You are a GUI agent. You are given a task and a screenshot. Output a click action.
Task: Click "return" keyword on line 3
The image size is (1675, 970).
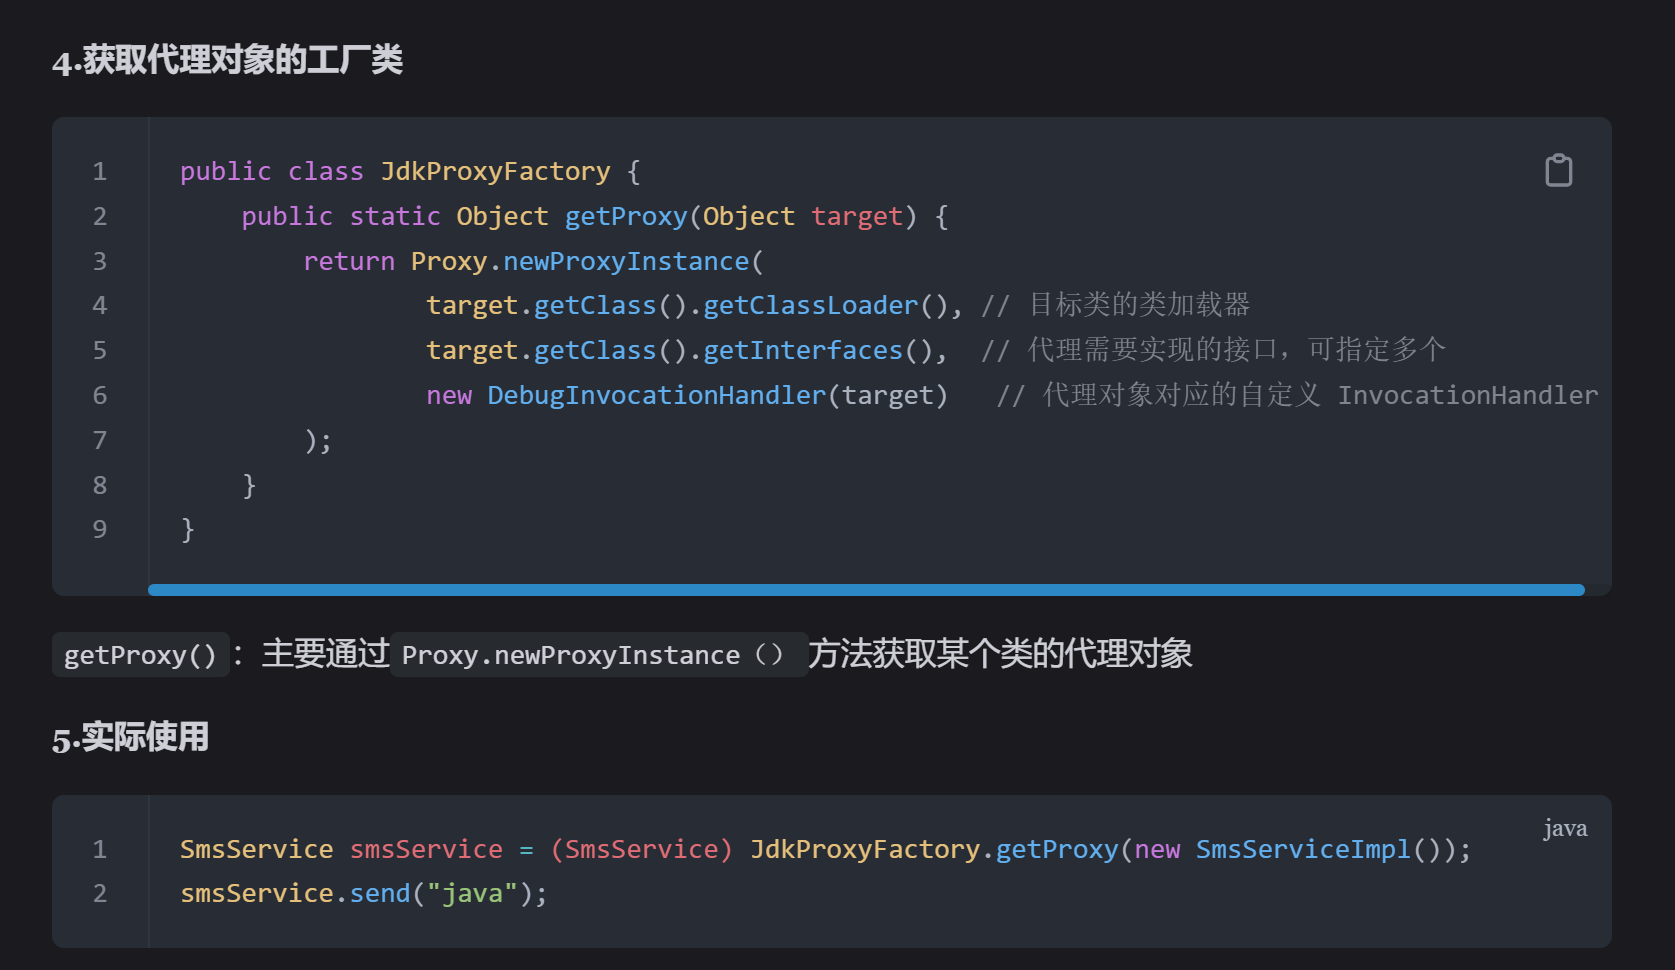coord(349,262)
